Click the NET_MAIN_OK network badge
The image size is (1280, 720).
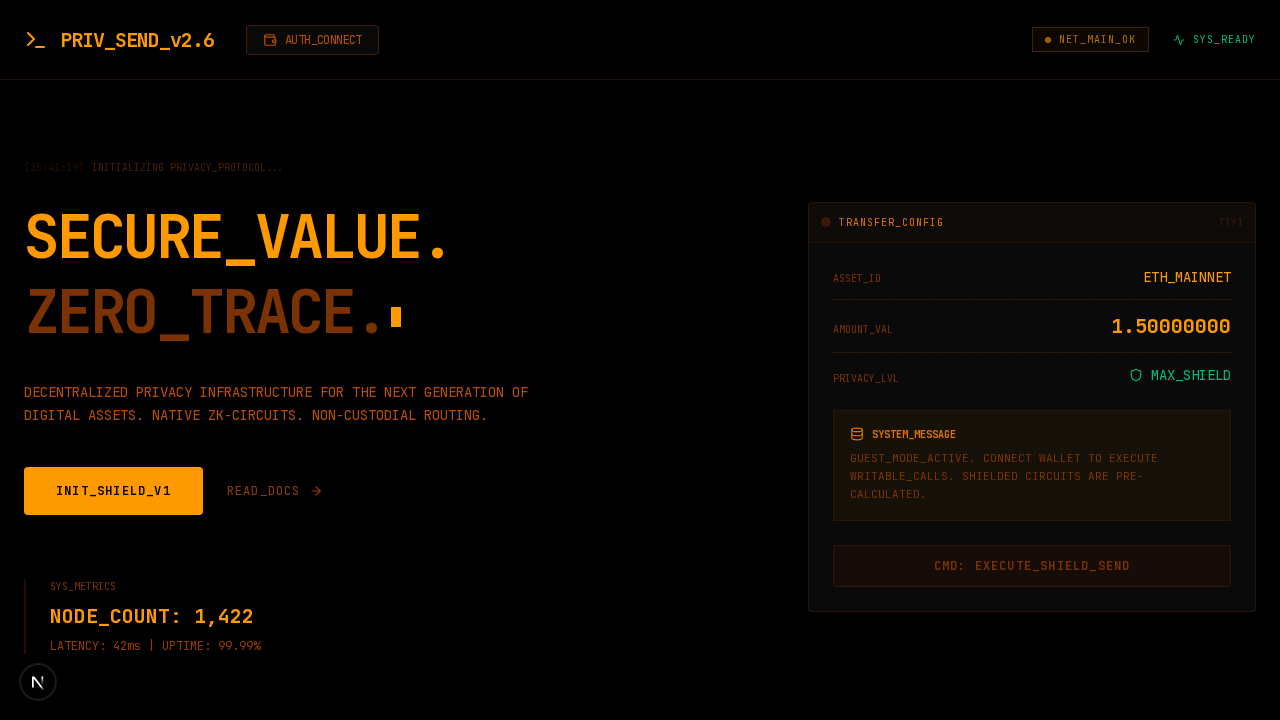pos(1090,40)
